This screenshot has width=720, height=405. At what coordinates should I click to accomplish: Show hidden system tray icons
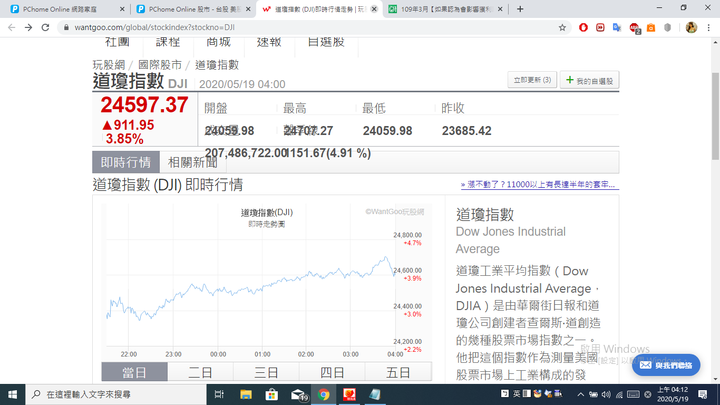tap(580, 394)
